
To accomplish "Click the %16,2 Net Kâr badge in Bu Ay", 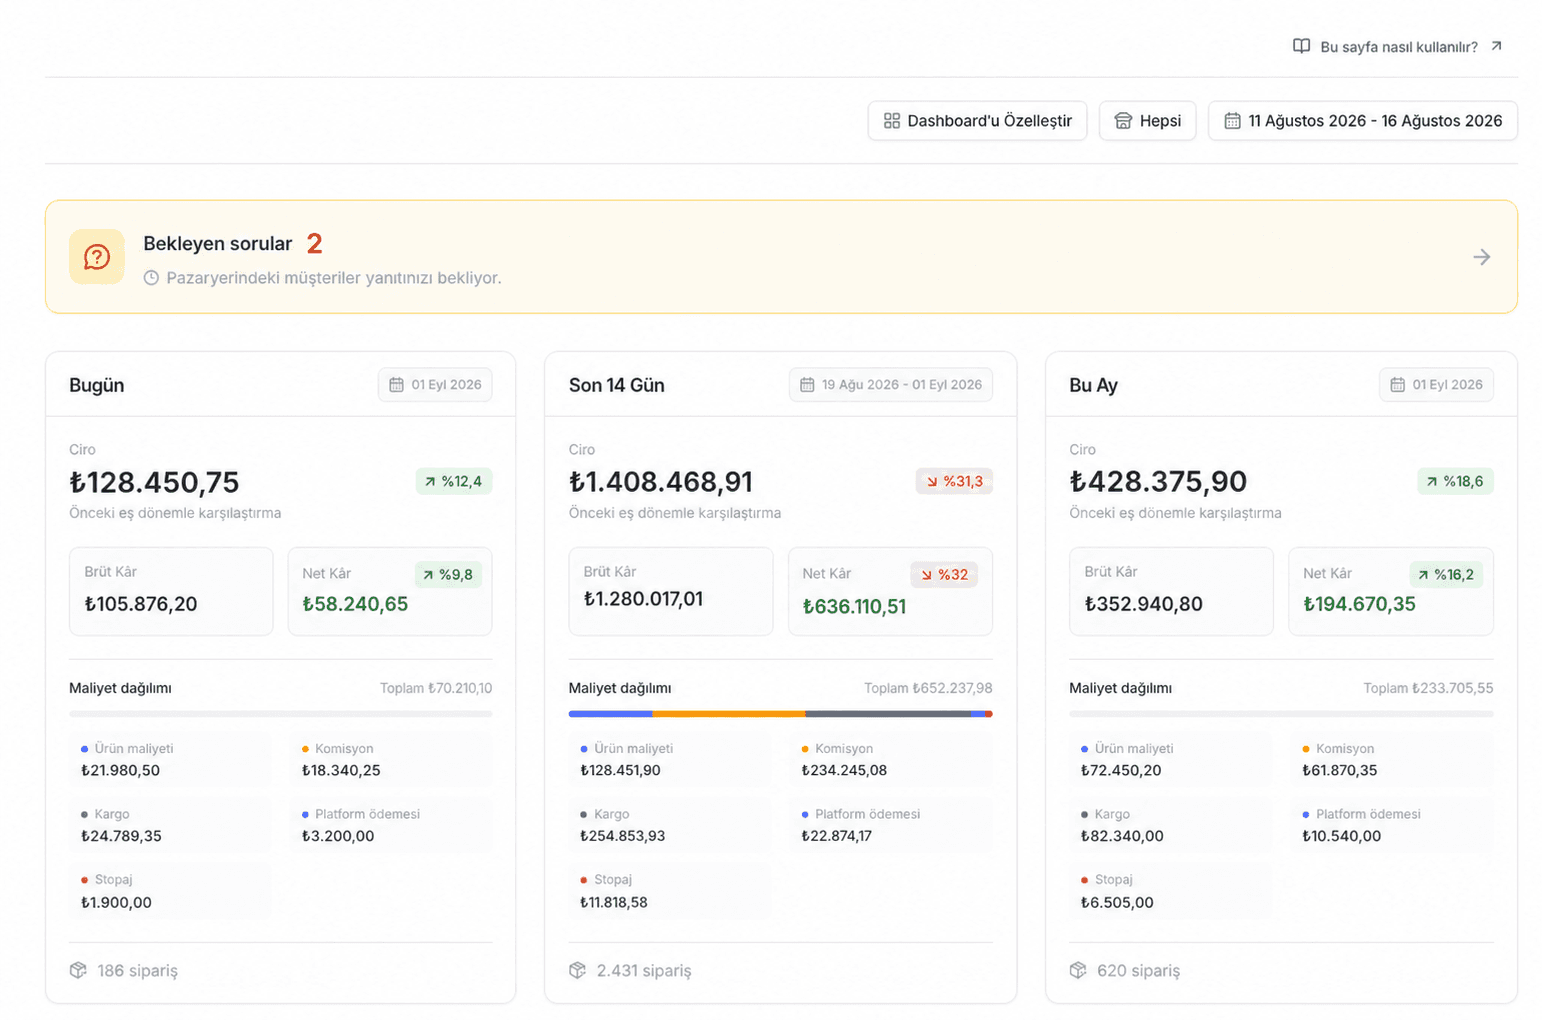I will pos(1446,575).
